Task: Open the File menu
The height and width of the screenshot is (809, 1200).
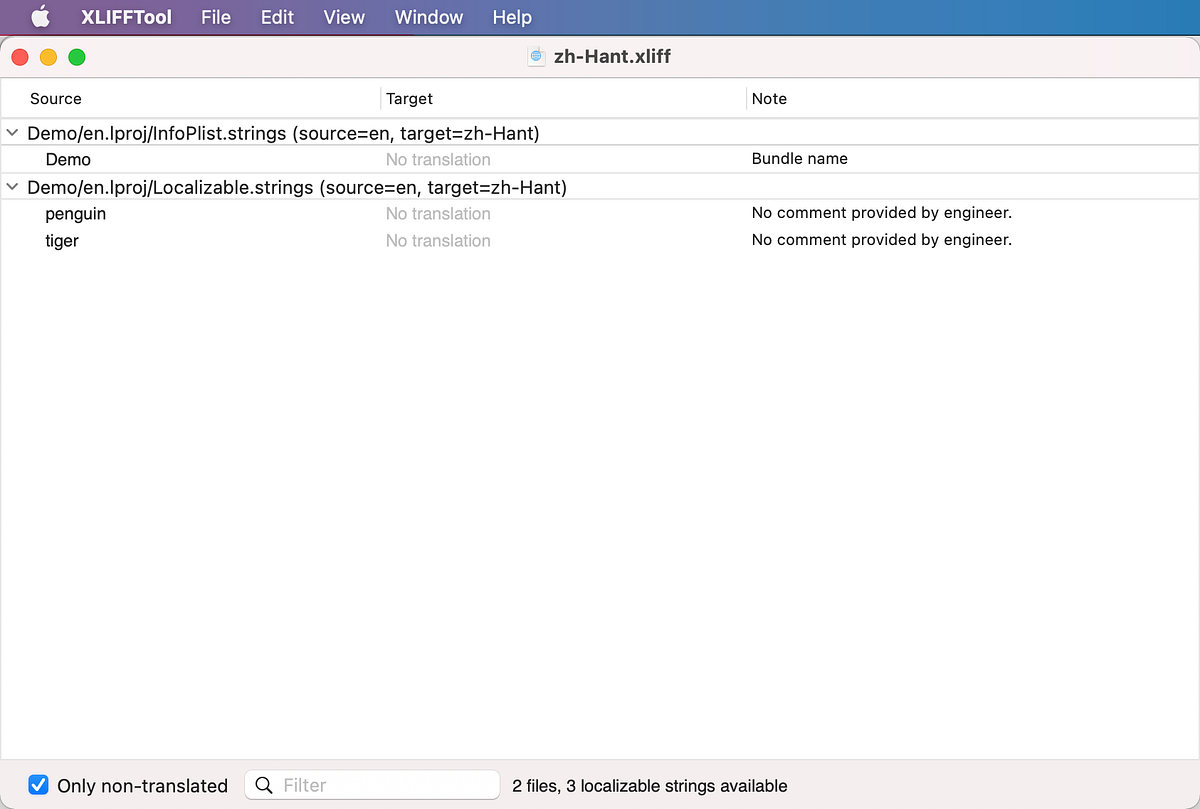Action: 215,16
